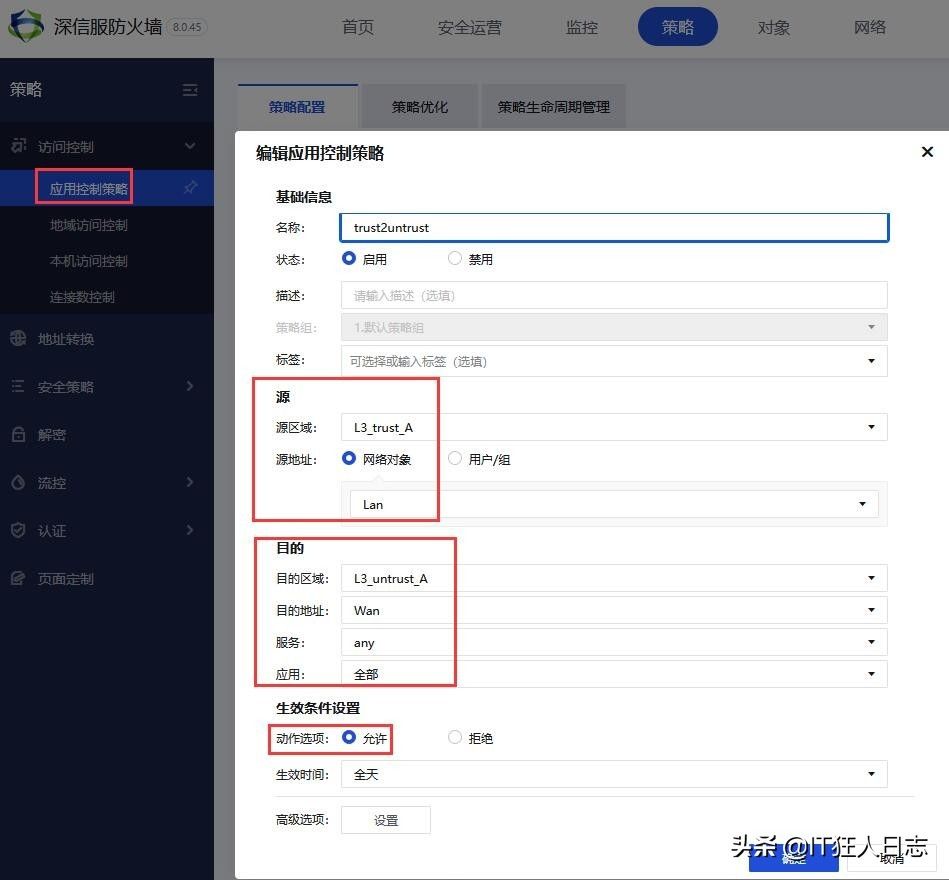Click the Sangfor firewall logo icon

pos(25,25)
